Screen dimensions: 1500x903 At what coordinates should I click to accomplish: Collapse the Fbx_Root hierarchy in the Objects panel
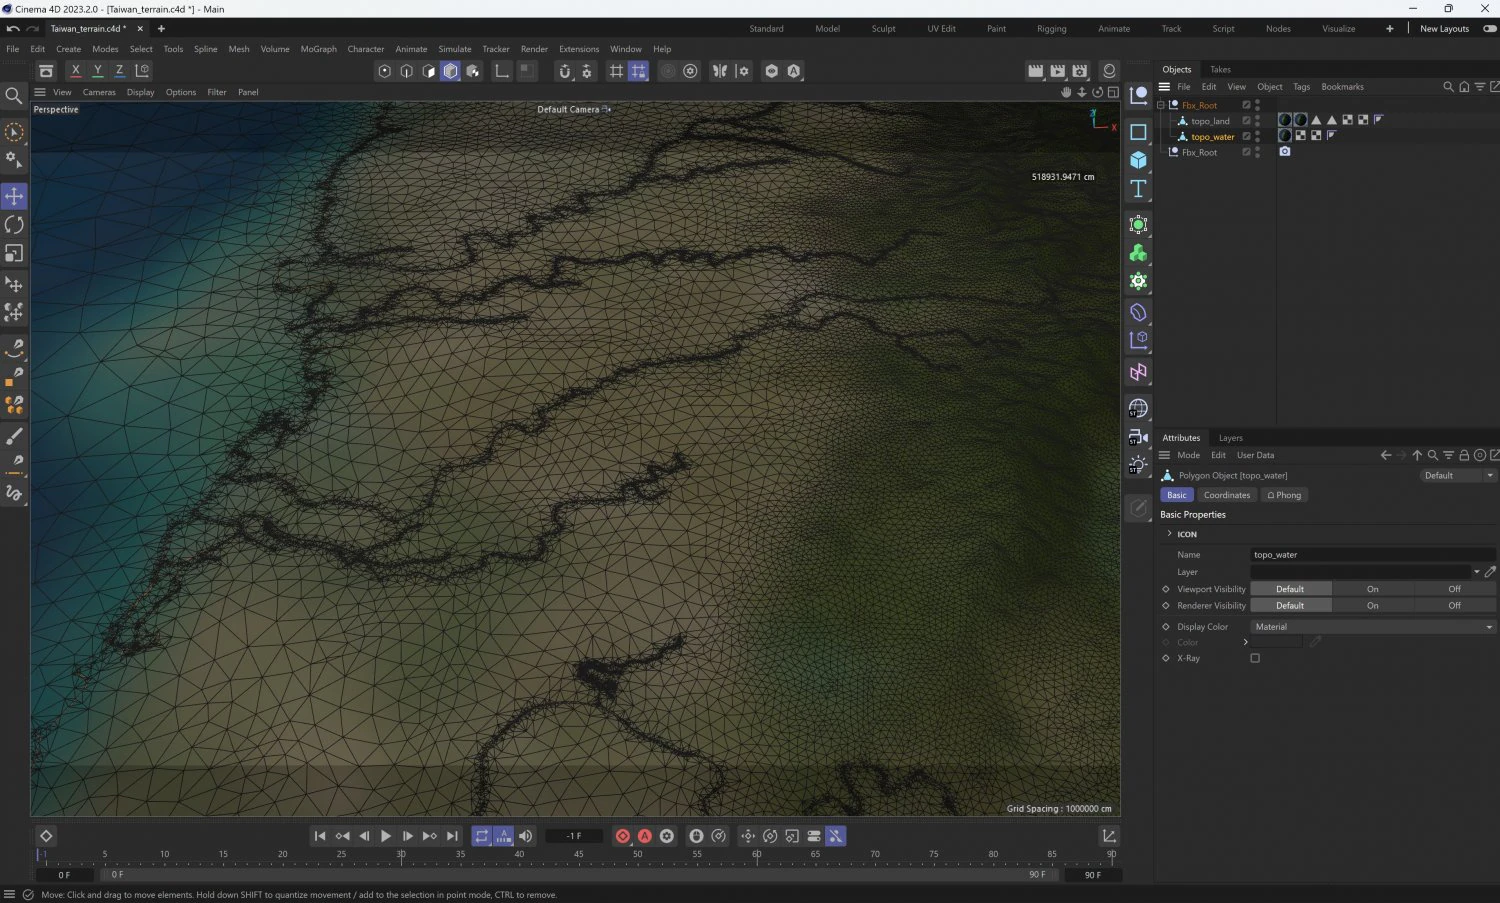(1160, 105)
